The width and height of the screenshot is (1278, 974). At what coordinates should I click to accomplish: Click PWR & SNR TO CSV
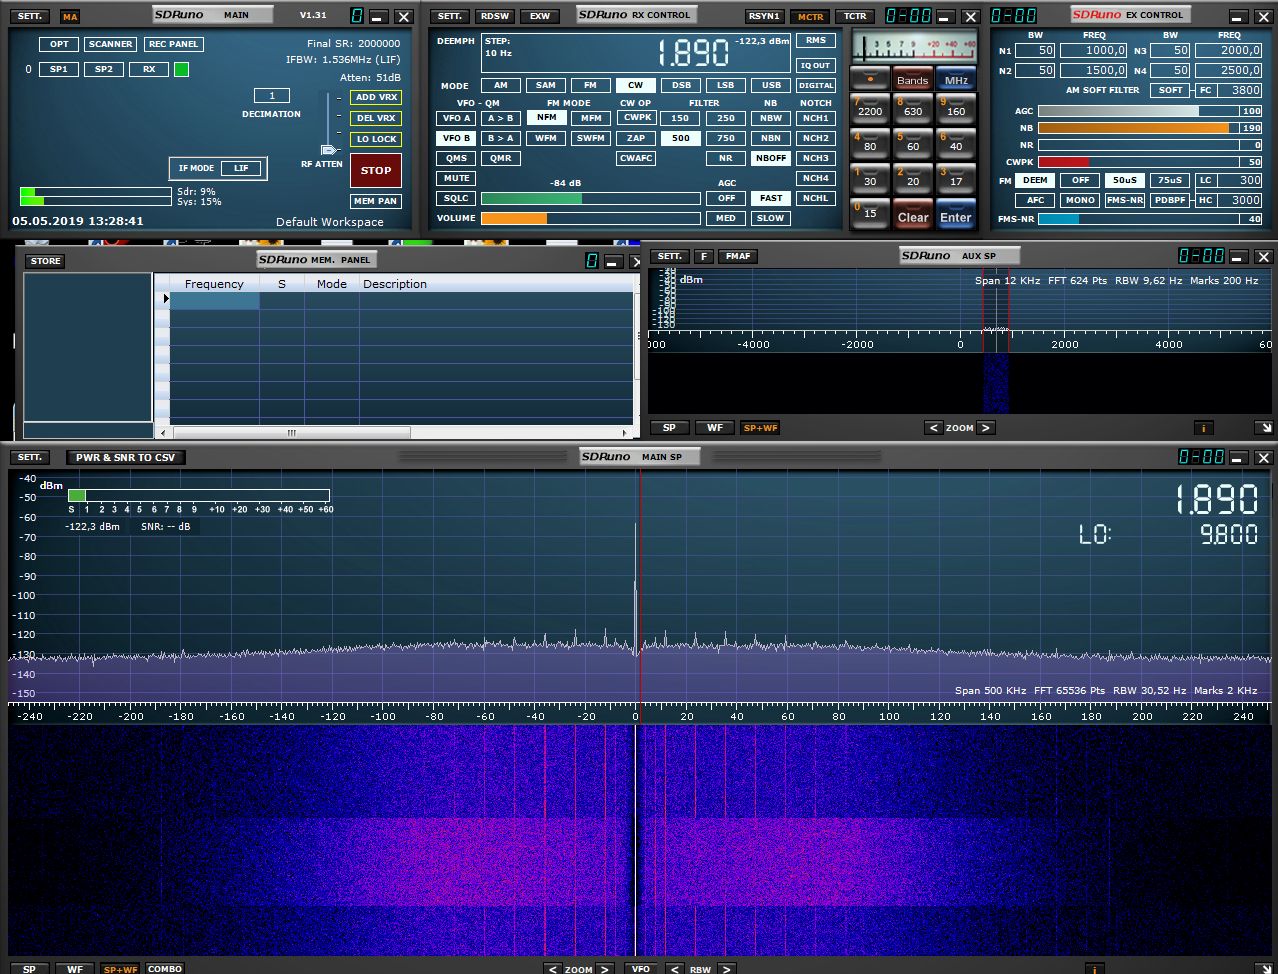[x=126, y=457]
